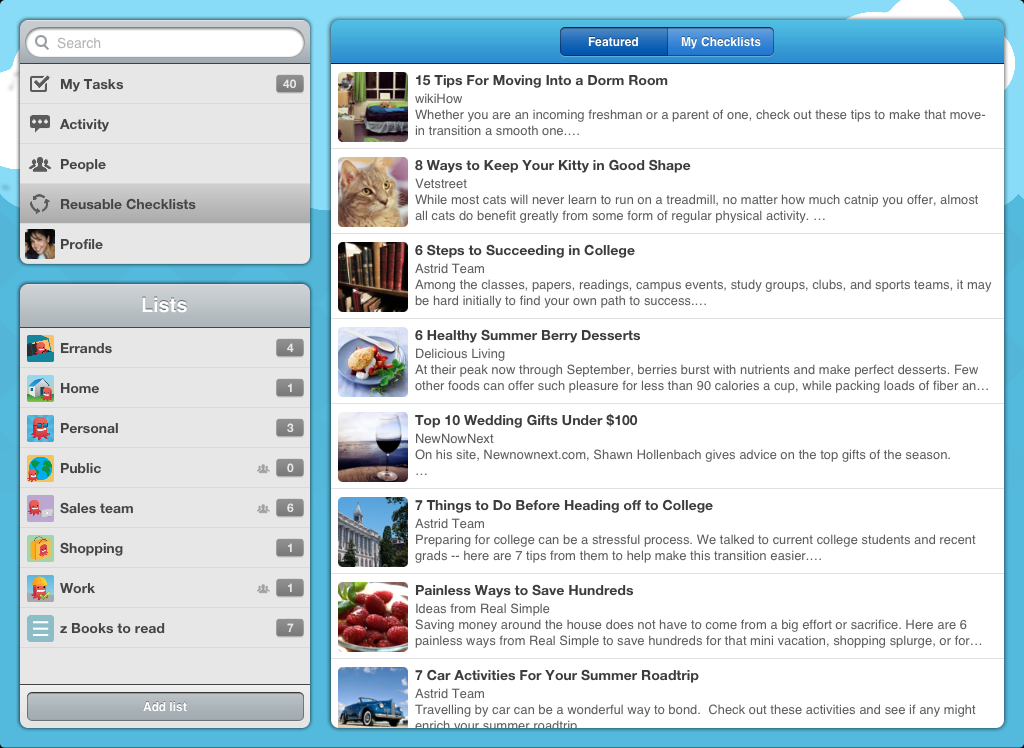Click the Reusable Checklists cycle icon

point(40,204)
